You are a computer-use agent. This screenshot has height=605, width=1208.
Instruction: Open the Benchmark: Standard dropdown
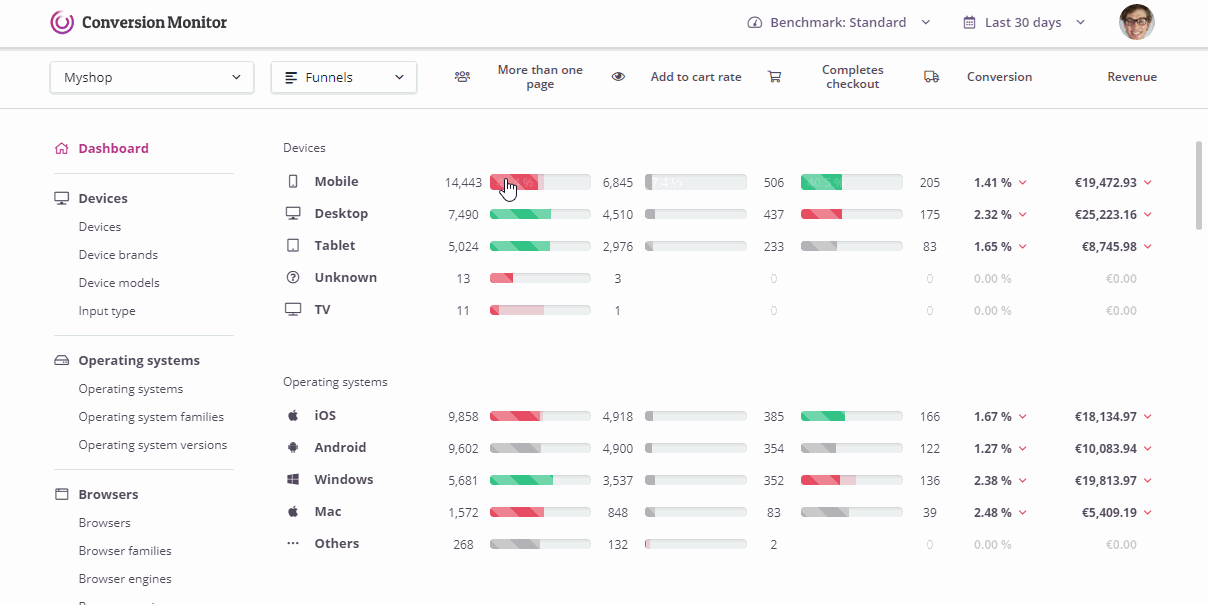[838, 21]
